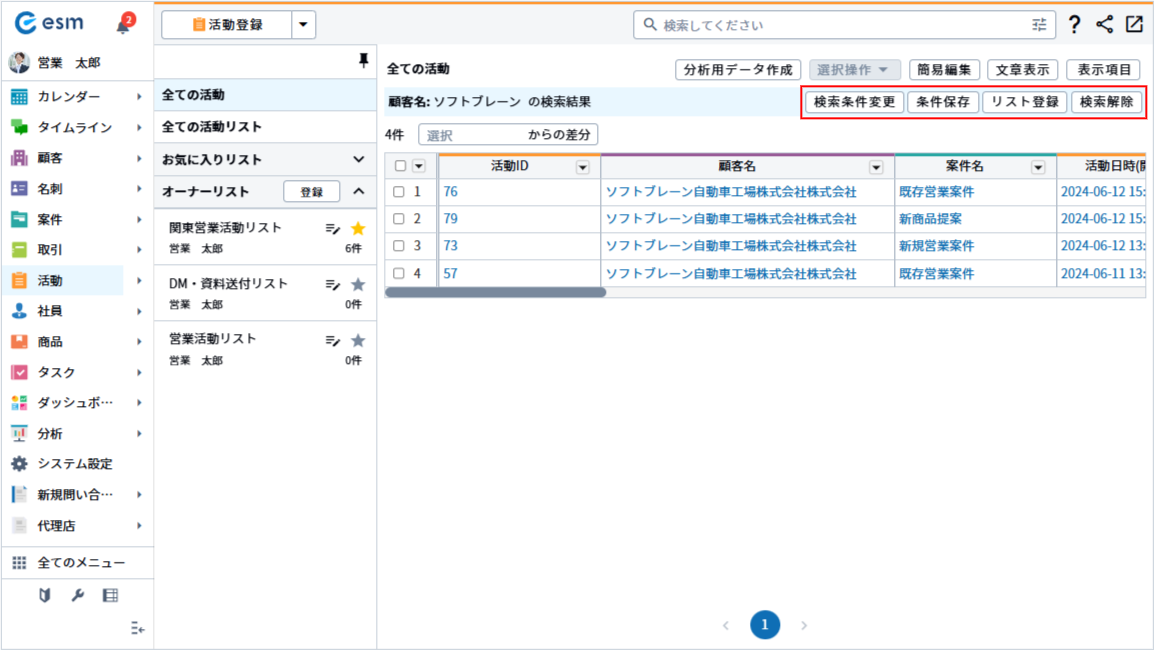1156x653 pixels.
Task: Click the pin icon above list panel
Action: coord(364,62)
